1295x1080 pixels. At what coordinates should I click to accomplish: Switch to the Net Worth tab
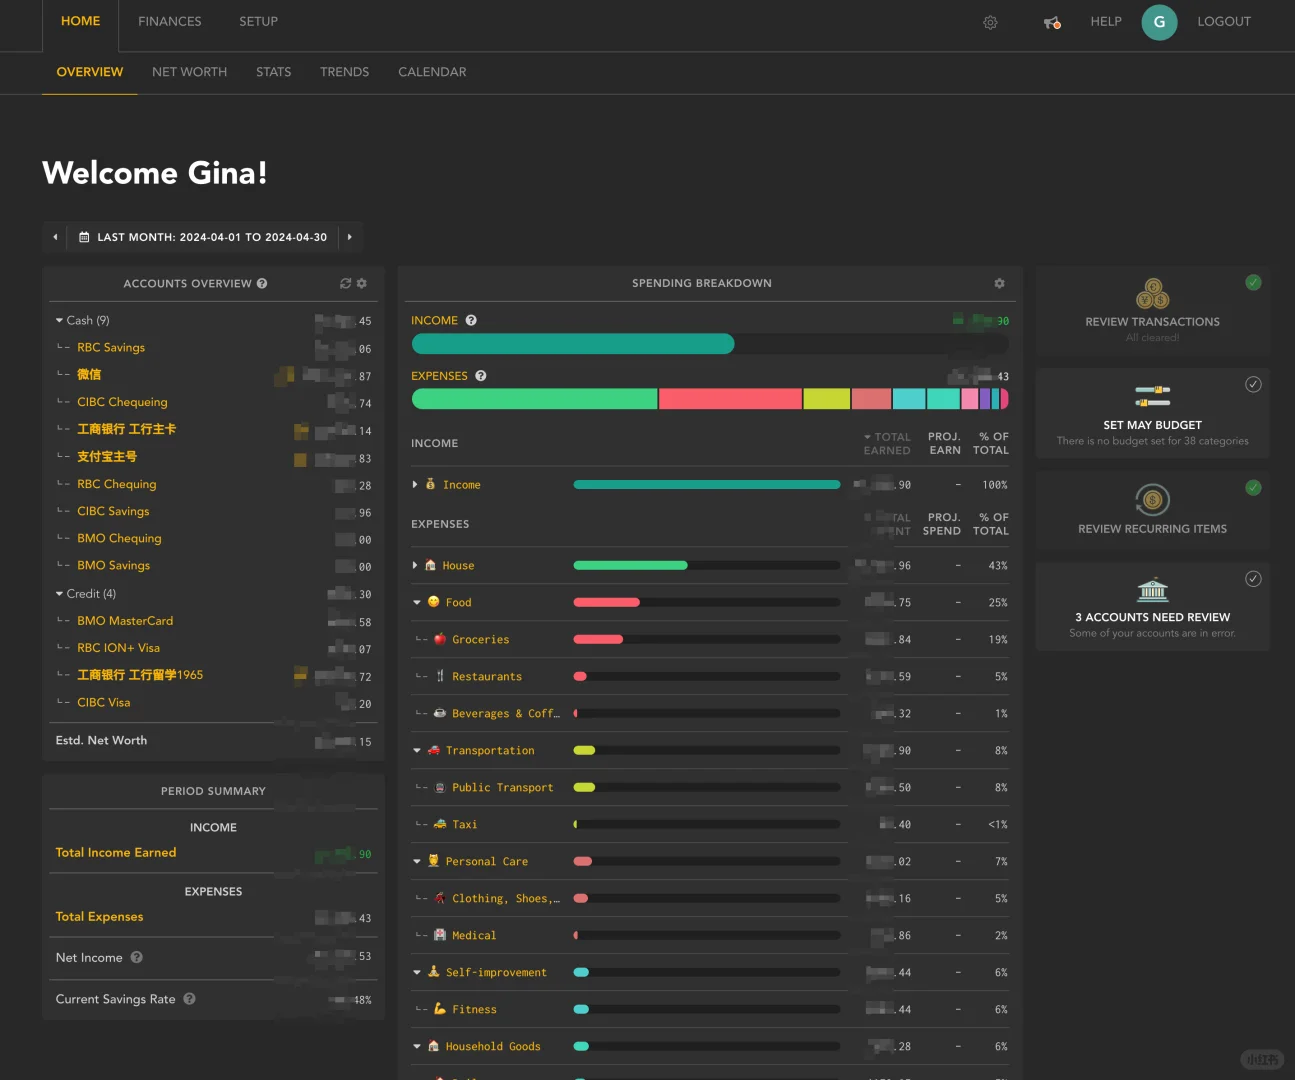point(189,72)
